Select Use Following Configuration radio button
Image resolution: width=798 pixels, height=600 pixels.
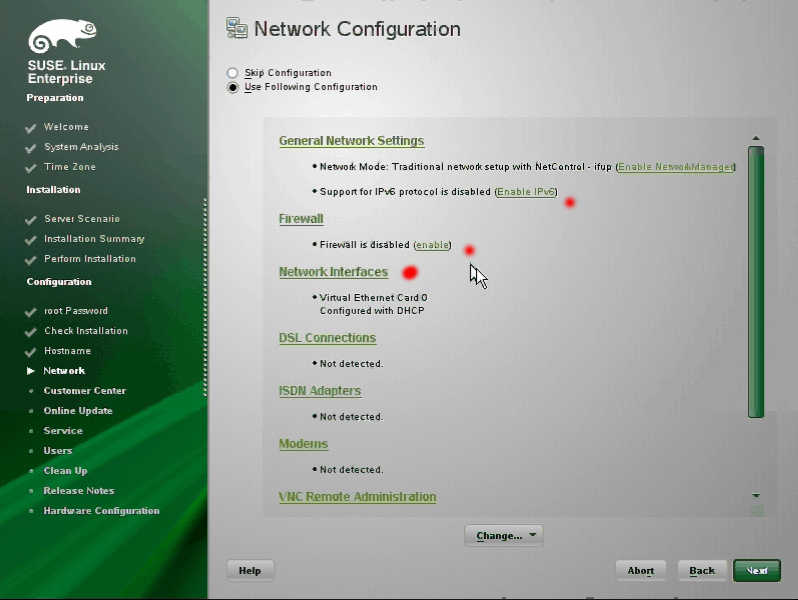click(x=233, y=88)
